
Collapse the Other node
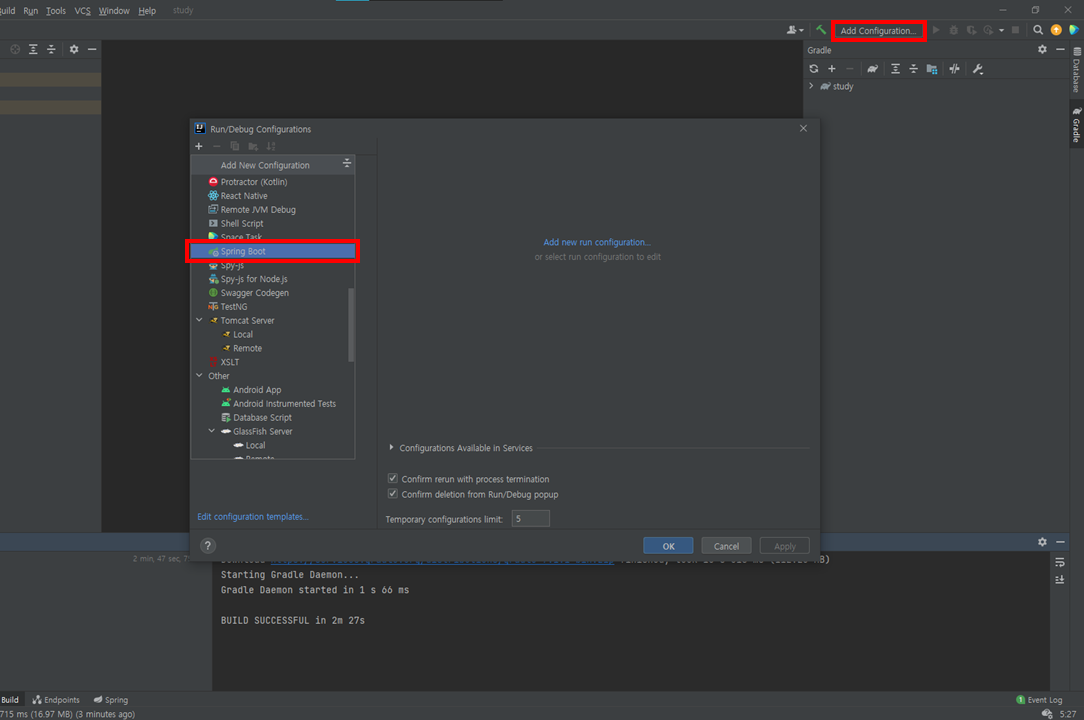199,376
